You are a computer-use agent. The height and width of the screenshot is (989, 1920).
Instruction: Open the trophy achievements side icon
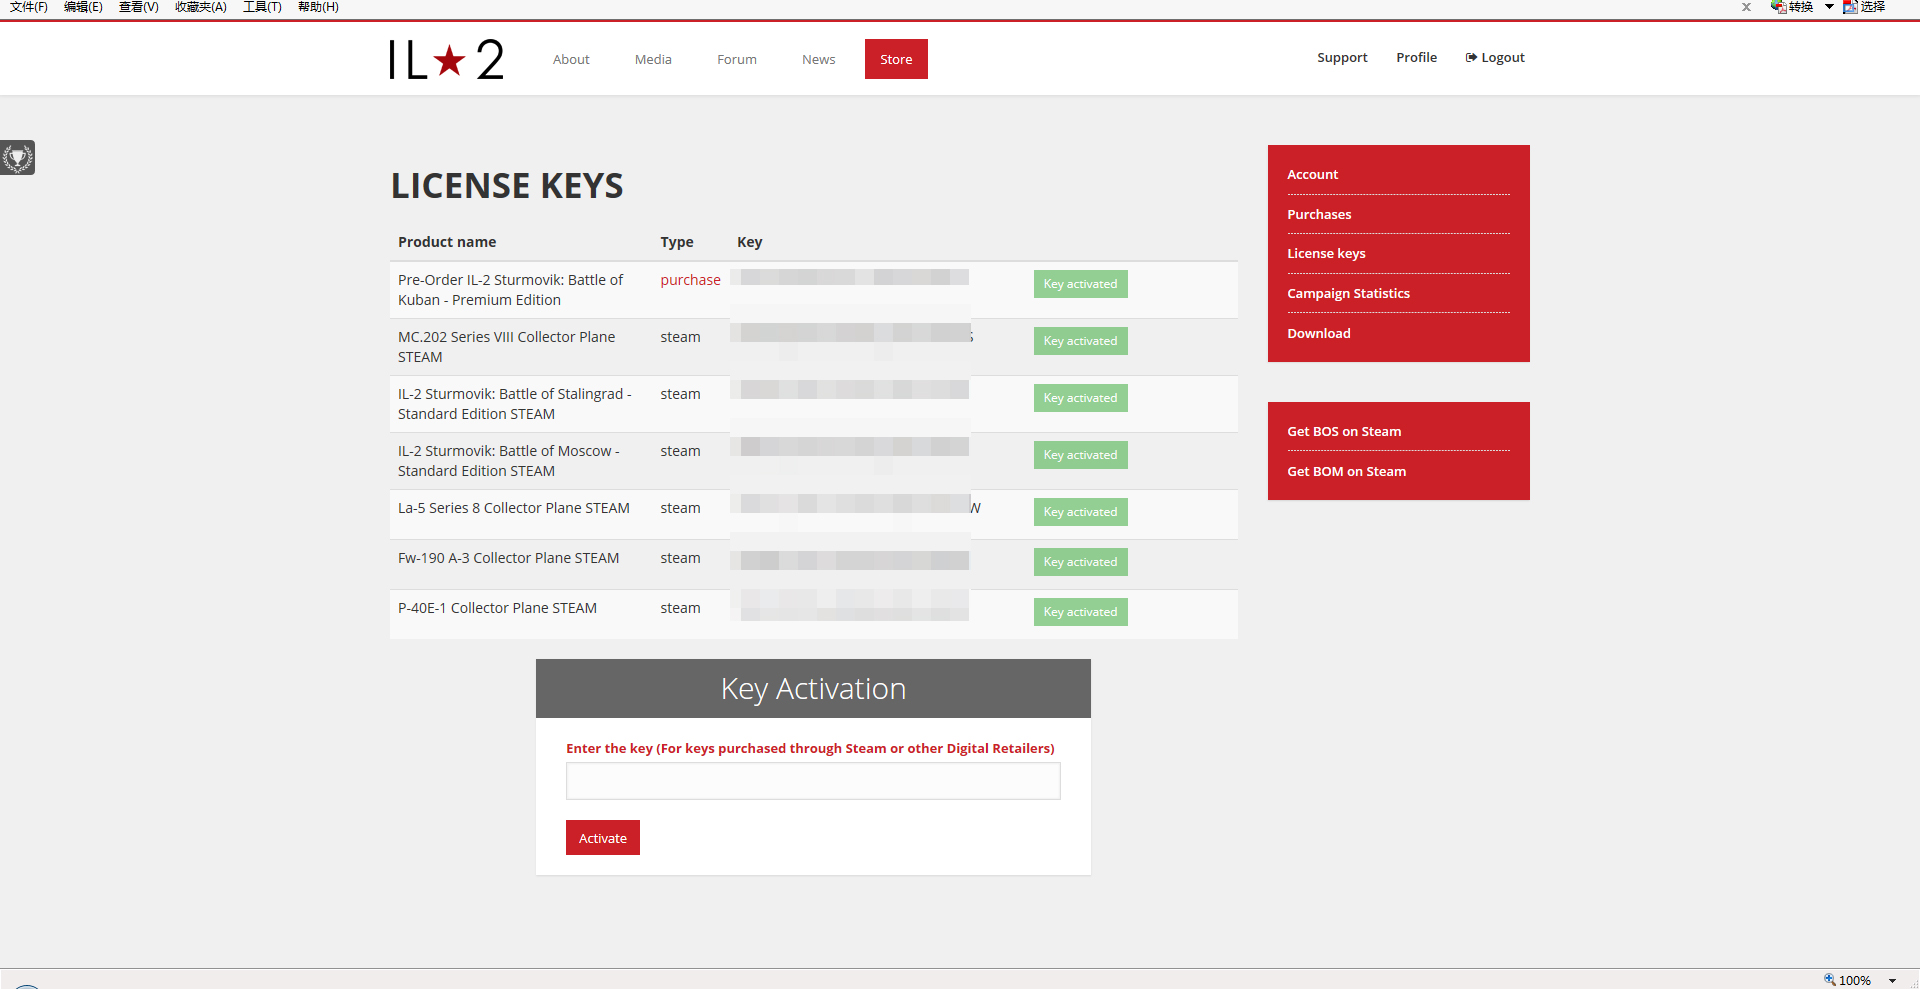point(17,157)
